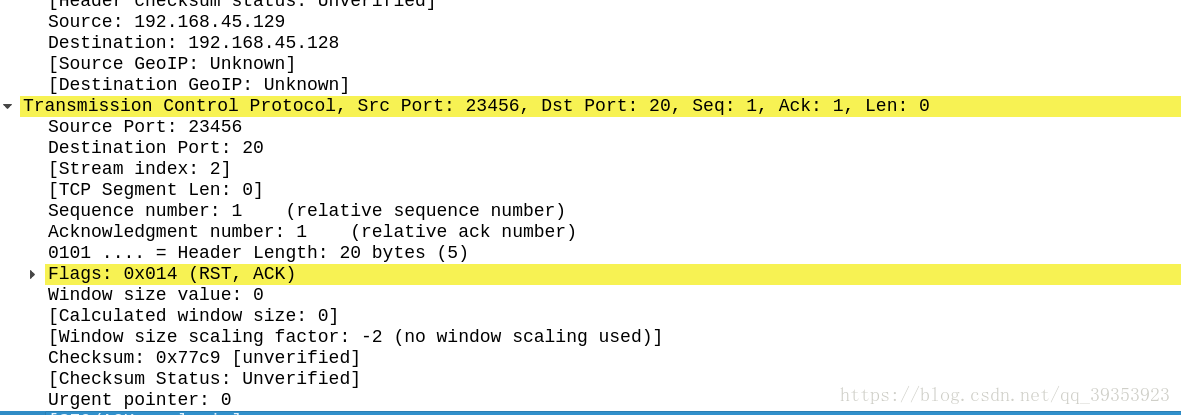
Task: Select the Window size value: 0 row
Action: coord(155,295)
